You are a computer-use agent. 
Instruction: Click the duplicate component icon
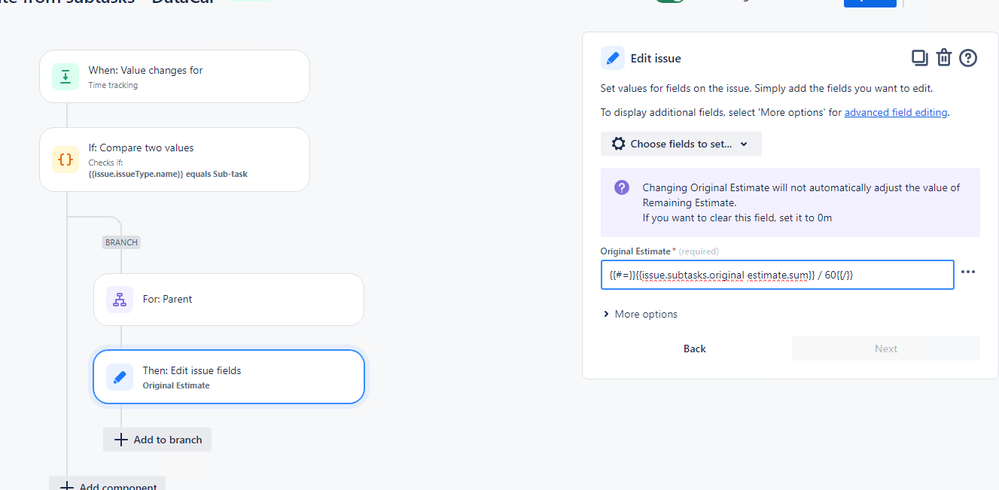[x=919, y=58]
